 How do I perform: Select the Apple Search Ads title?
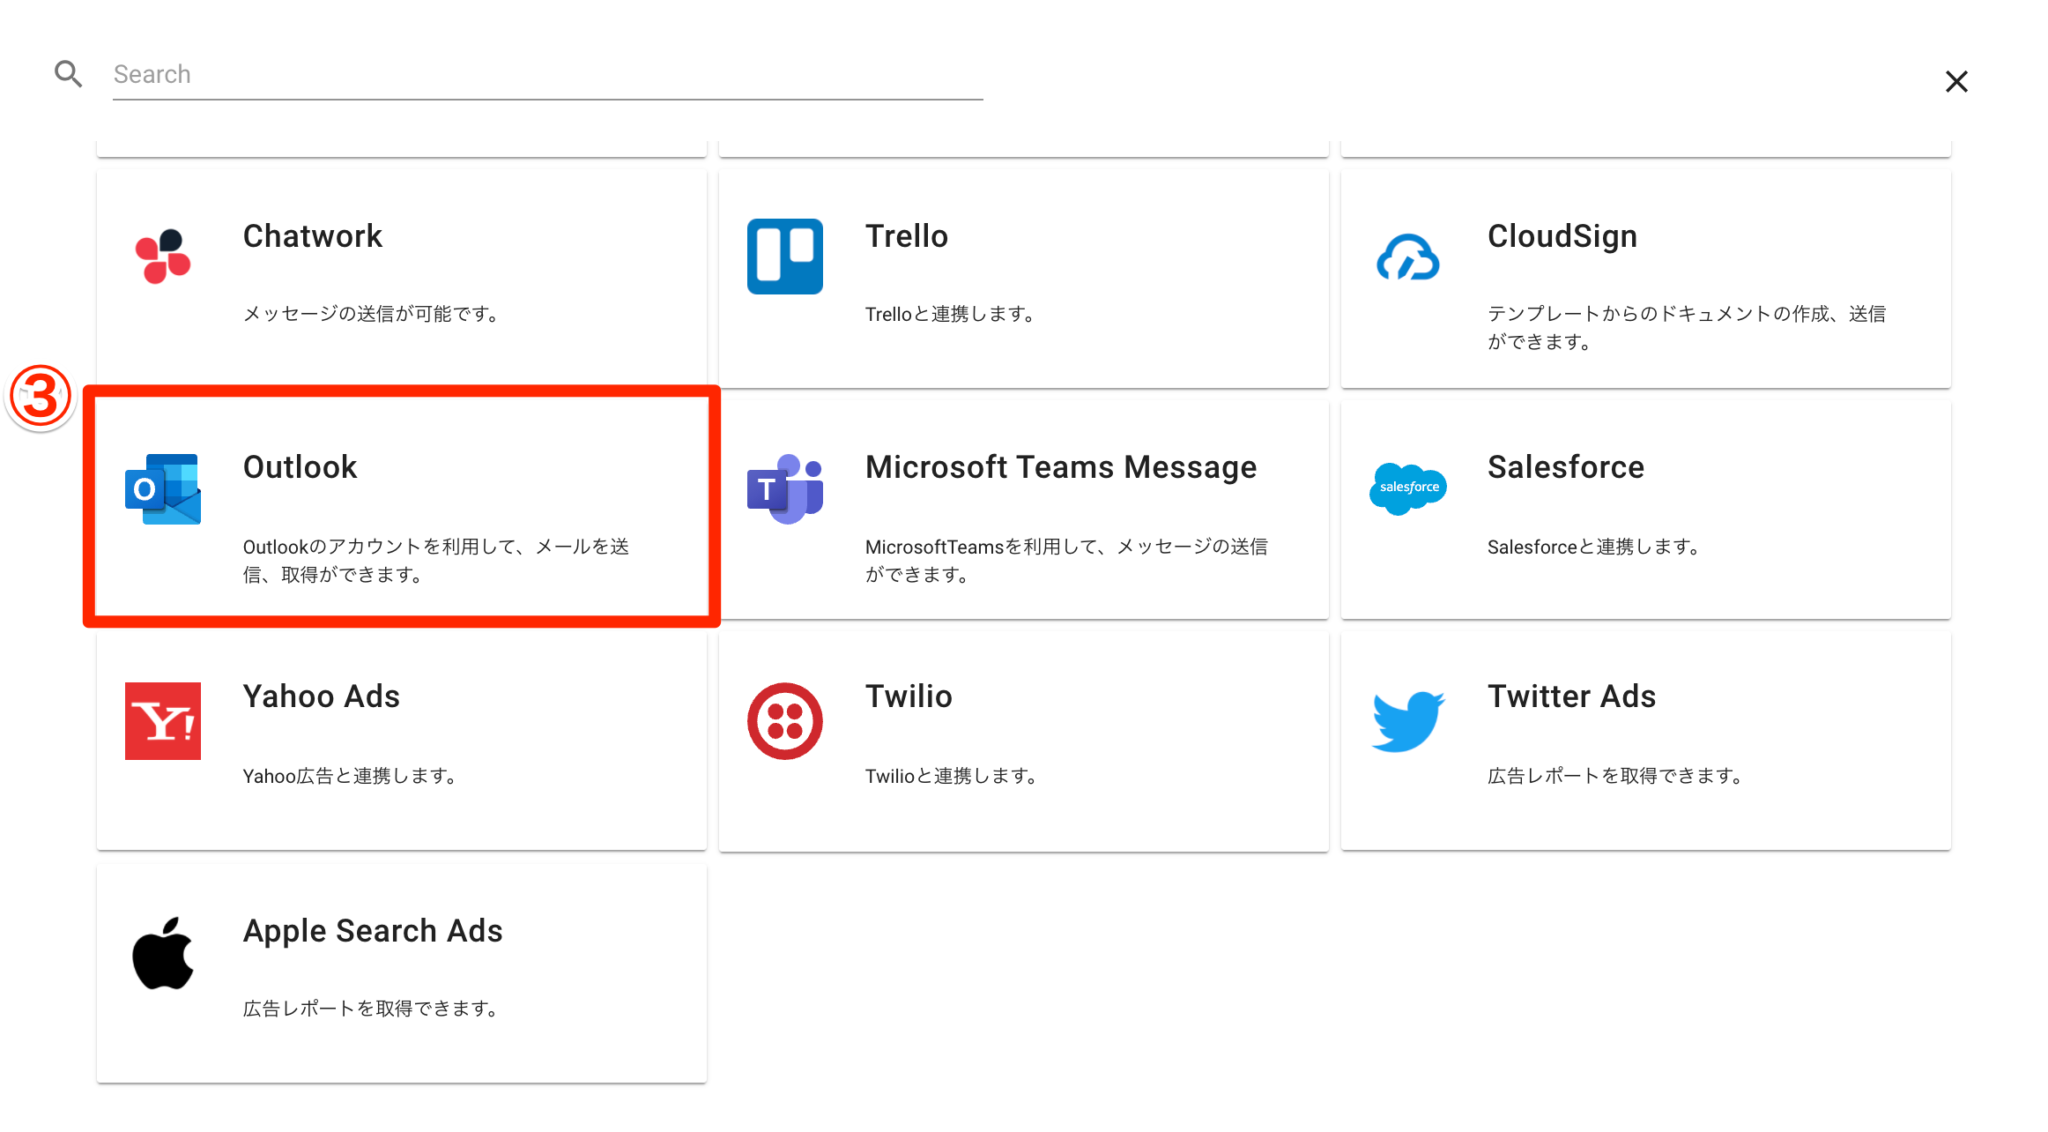(372, 931)
